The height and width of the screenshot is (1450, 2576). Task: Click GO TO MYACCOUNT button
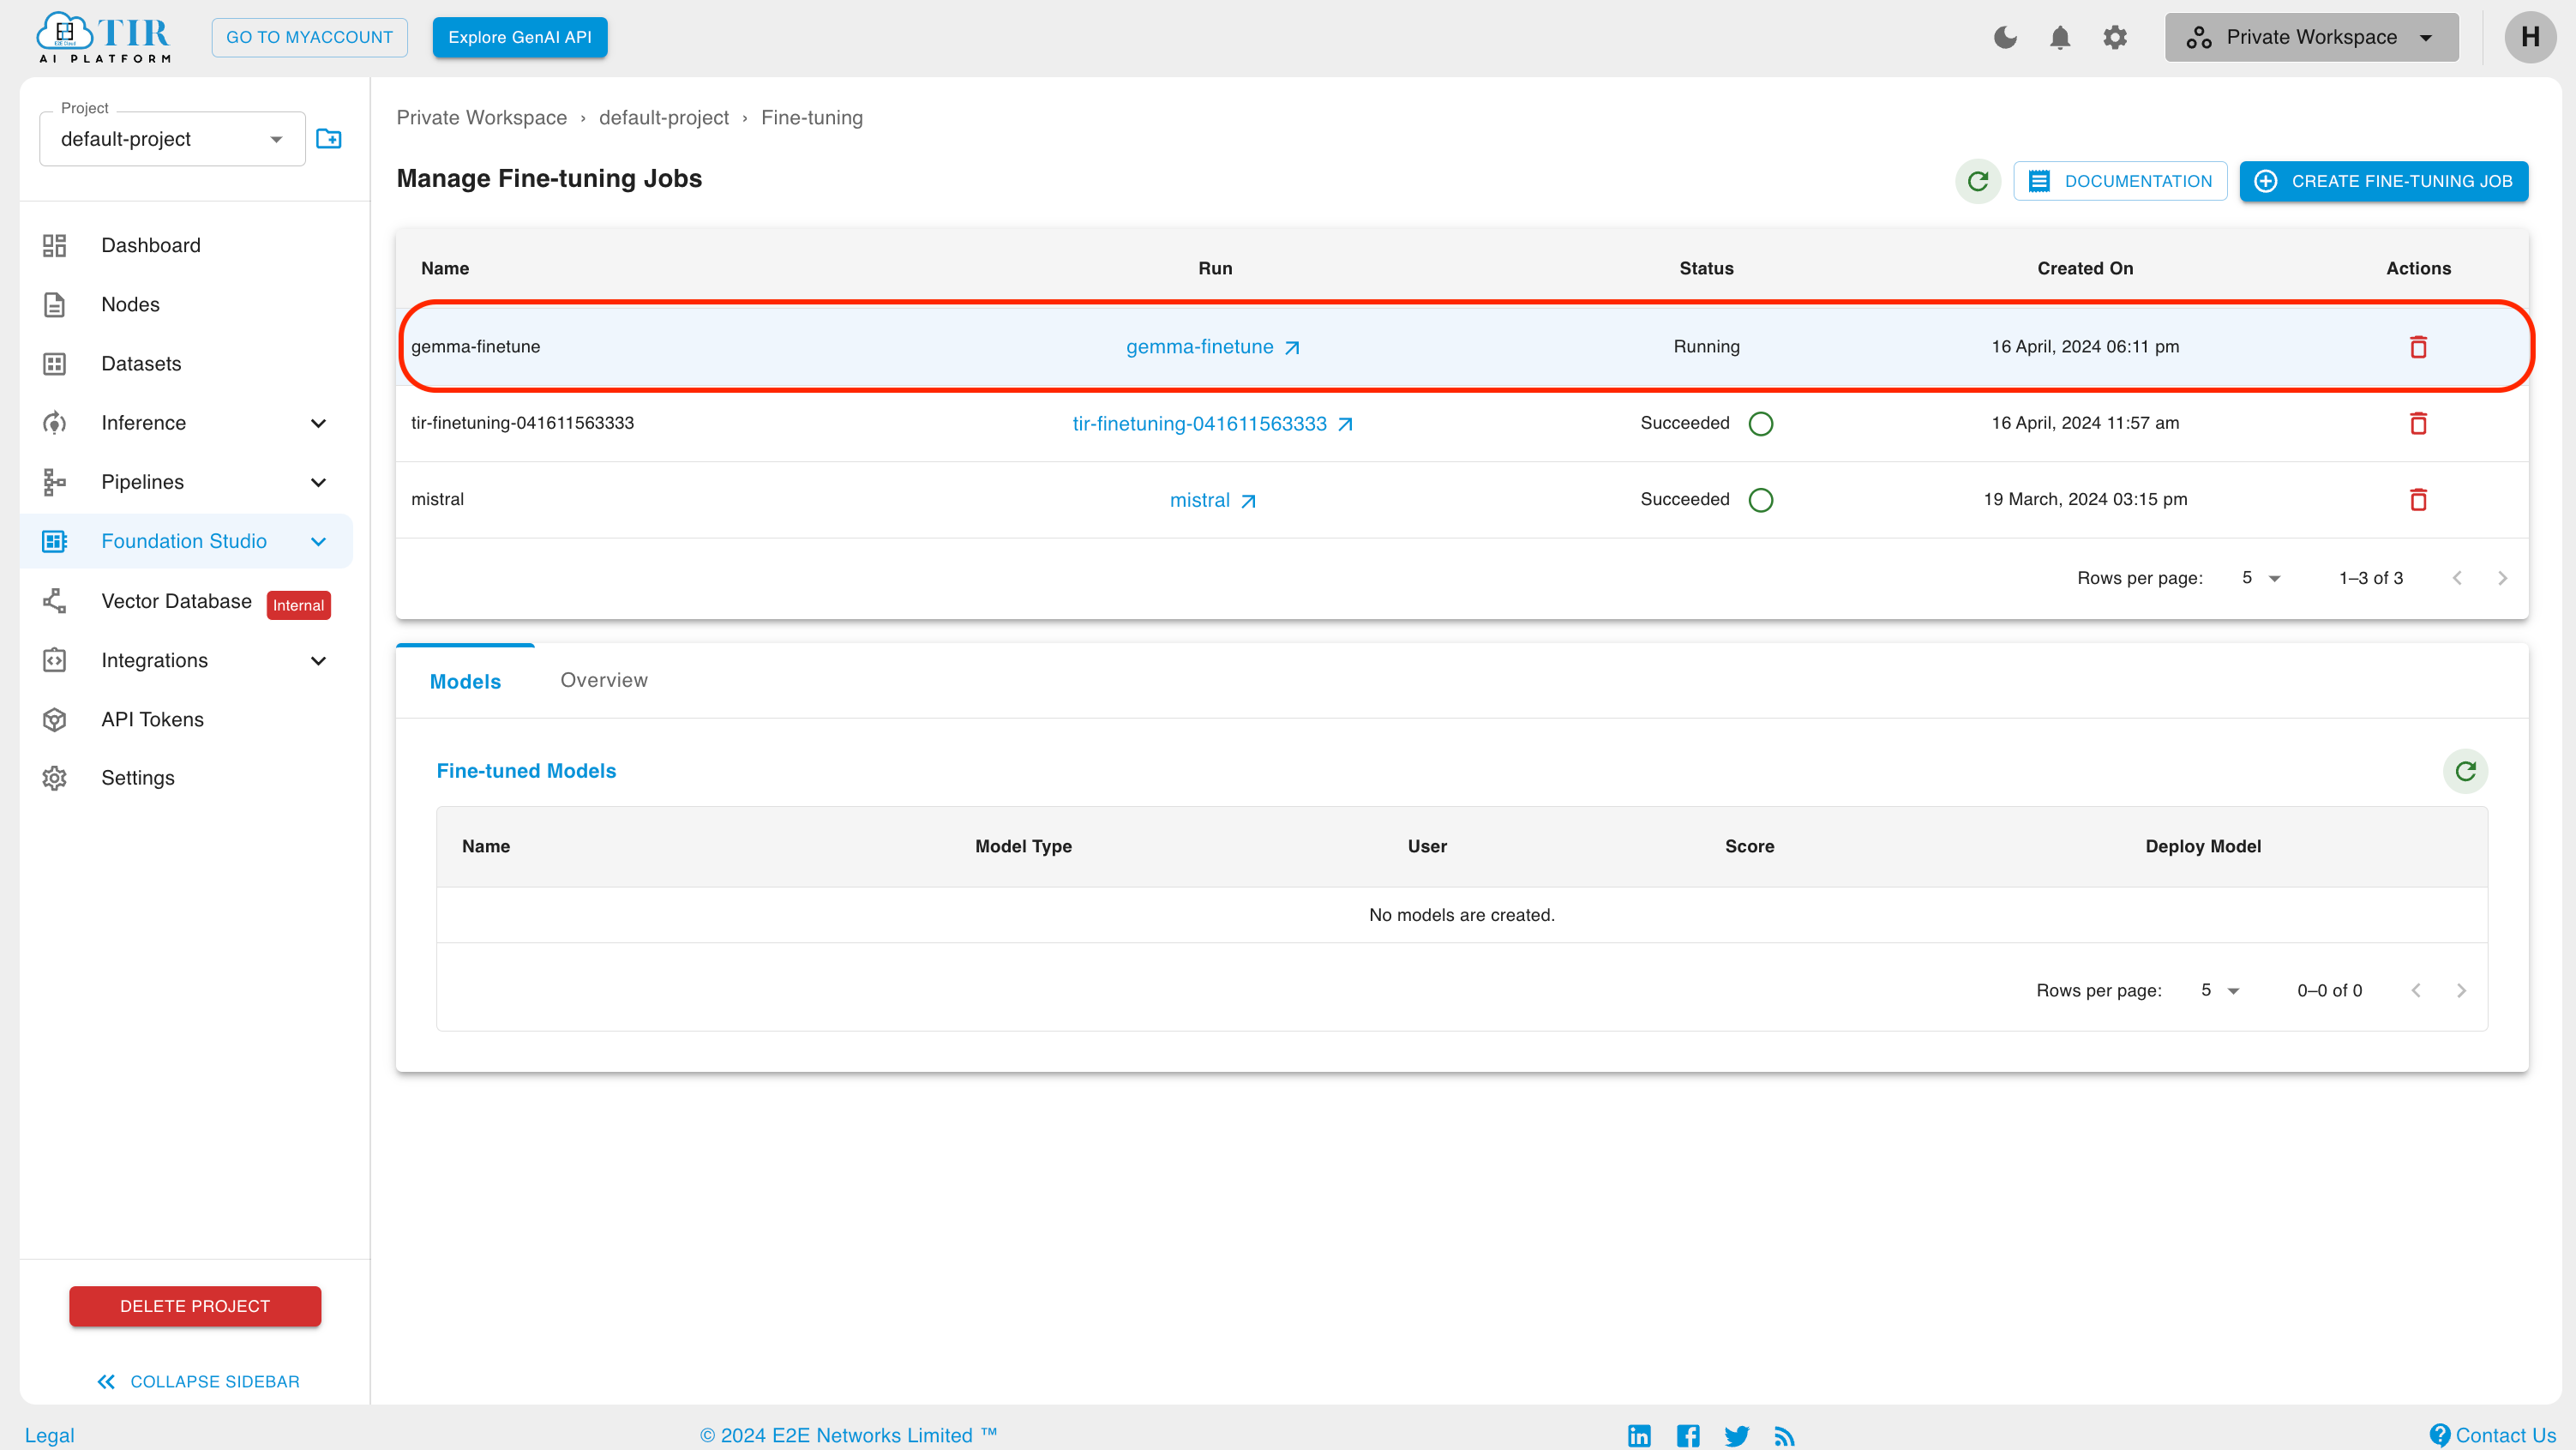(309, 37)
